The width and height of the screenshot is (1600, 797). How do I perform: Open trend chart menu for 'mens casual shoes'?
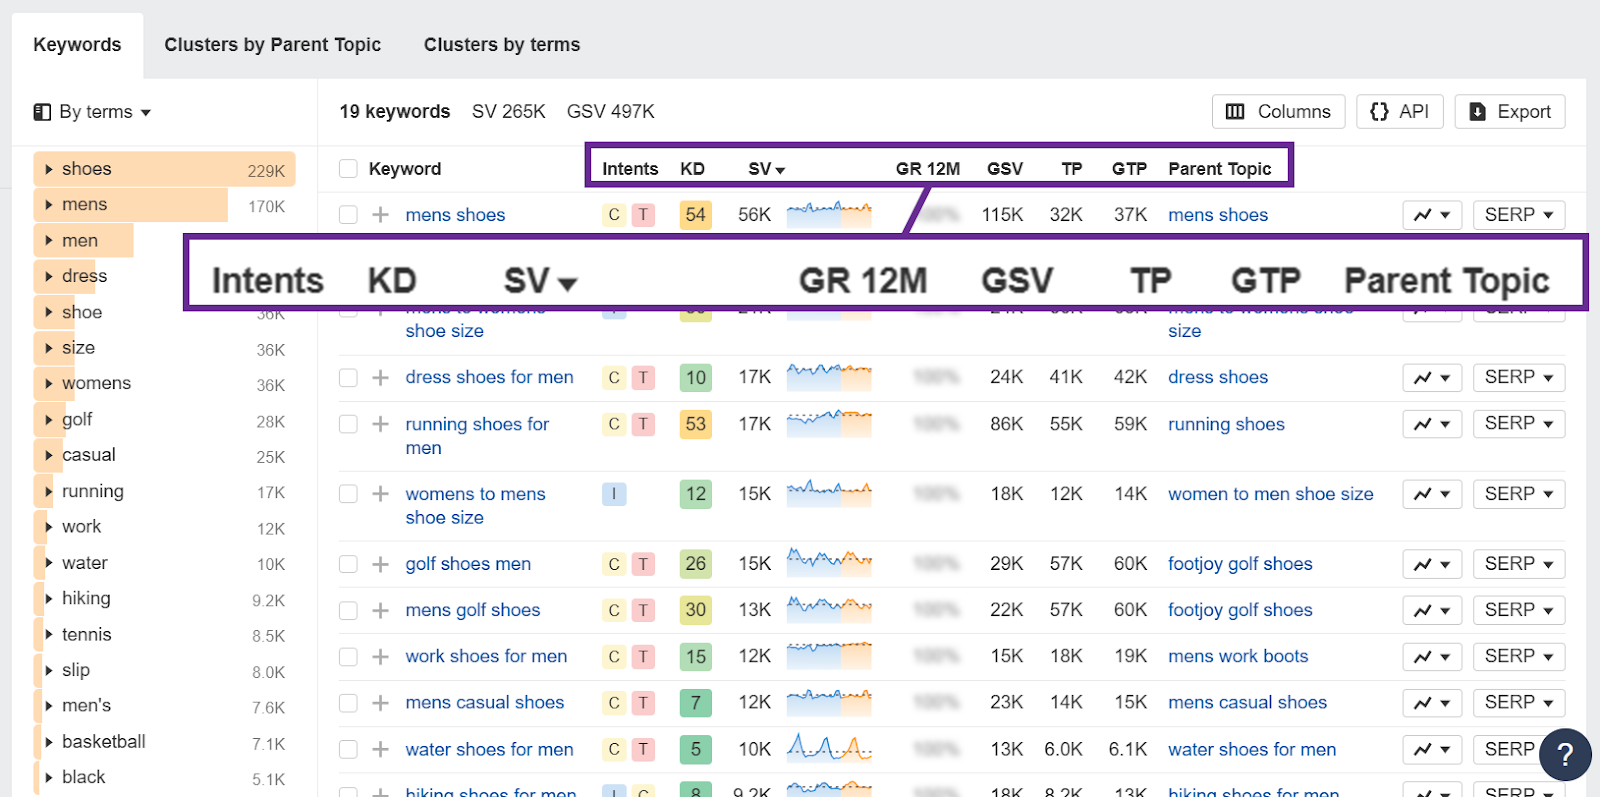pyautogui.click(x=1432, y=703)
